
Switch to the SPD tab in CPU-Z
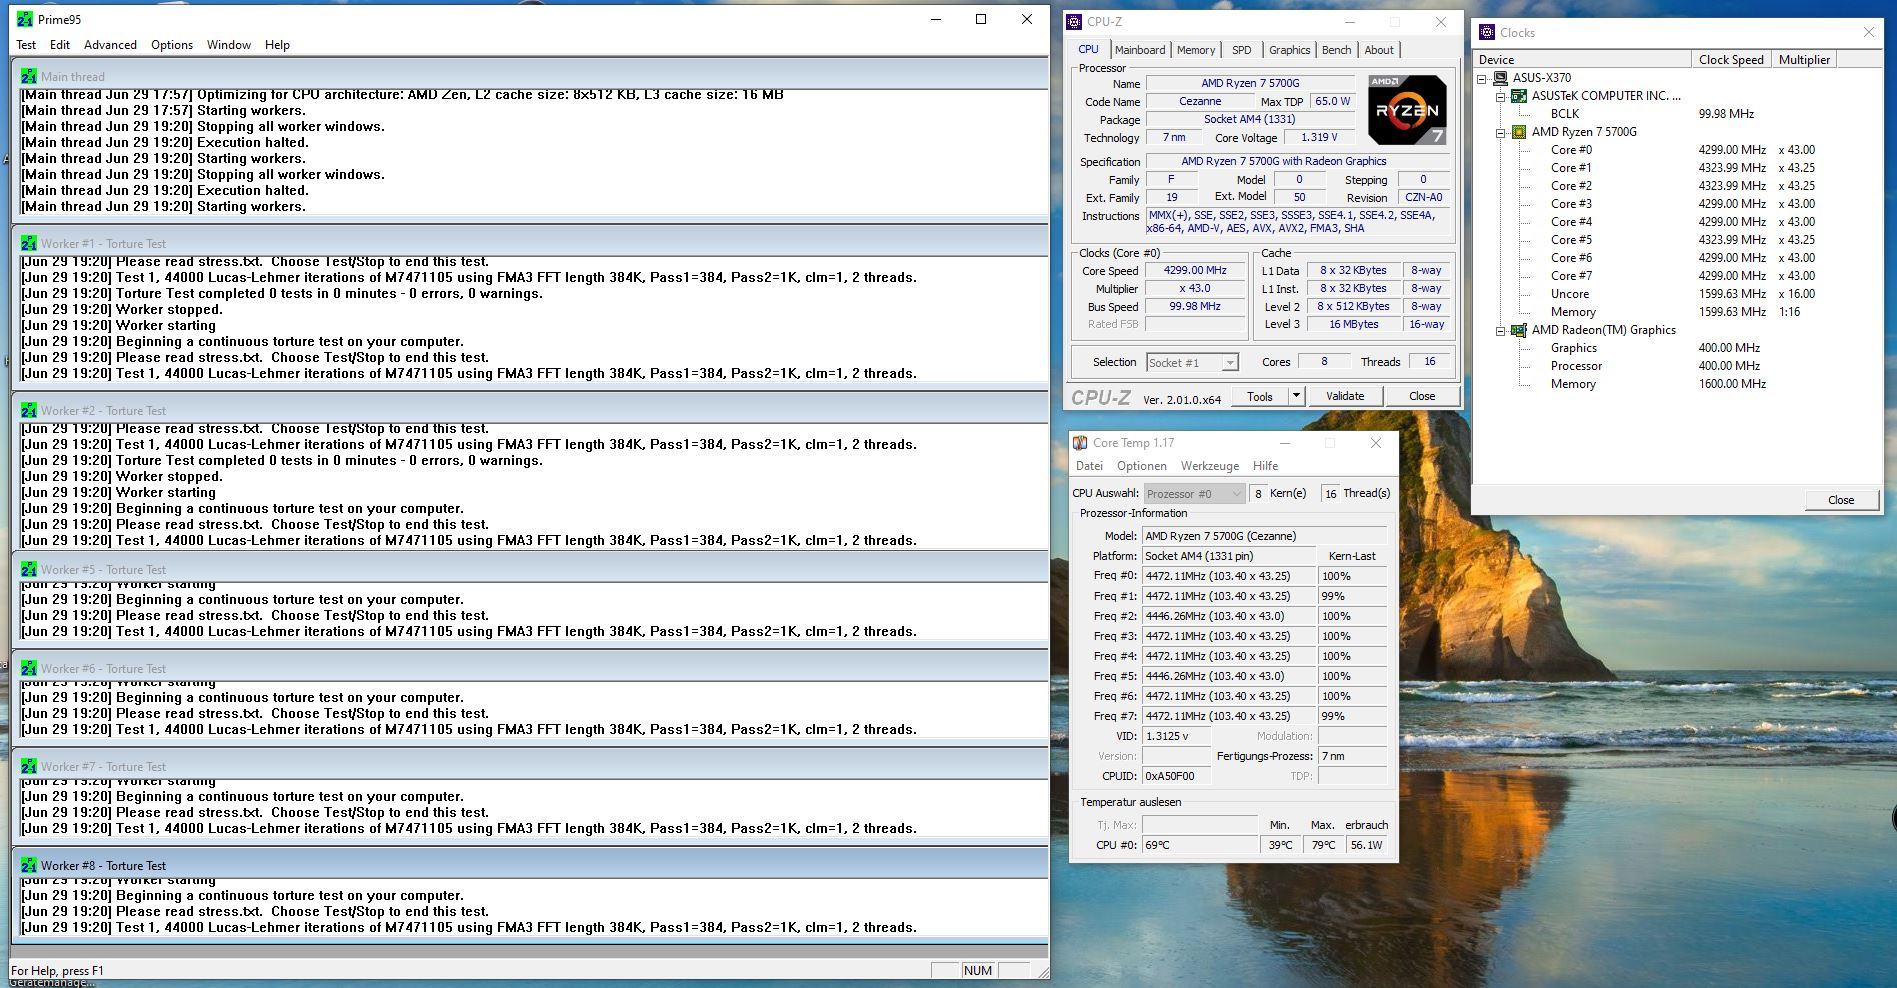pos(1242,50)
